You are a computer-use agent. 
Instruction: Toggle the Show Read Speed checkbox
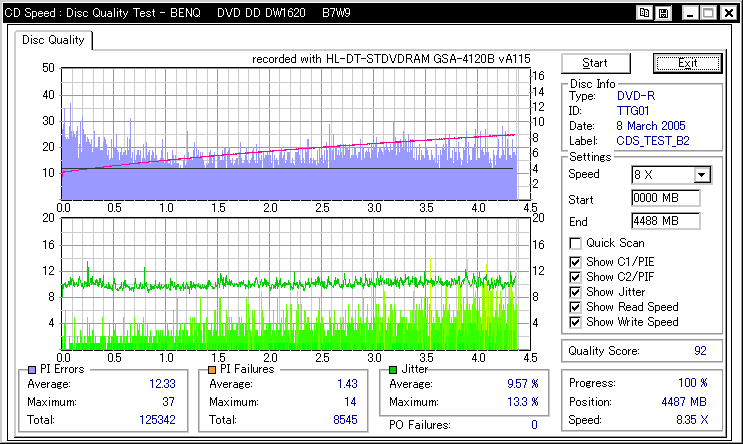[x=575, y=308]
